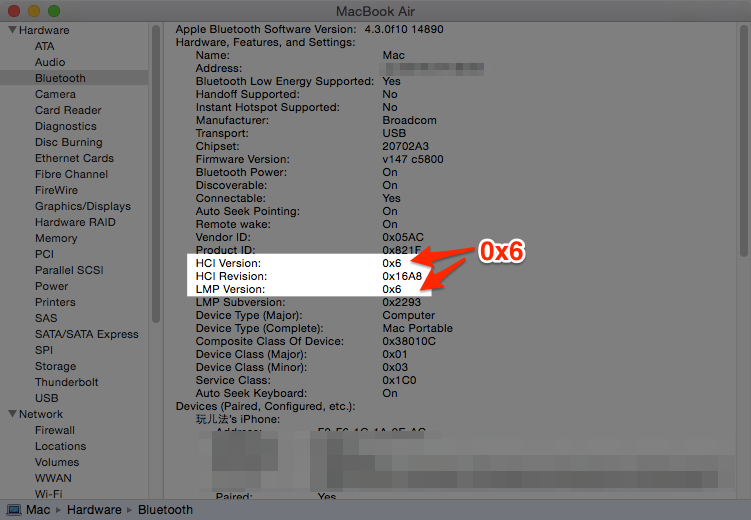
Task: Click Bluetooth in the path bar
Action: (x=165, y=510)
